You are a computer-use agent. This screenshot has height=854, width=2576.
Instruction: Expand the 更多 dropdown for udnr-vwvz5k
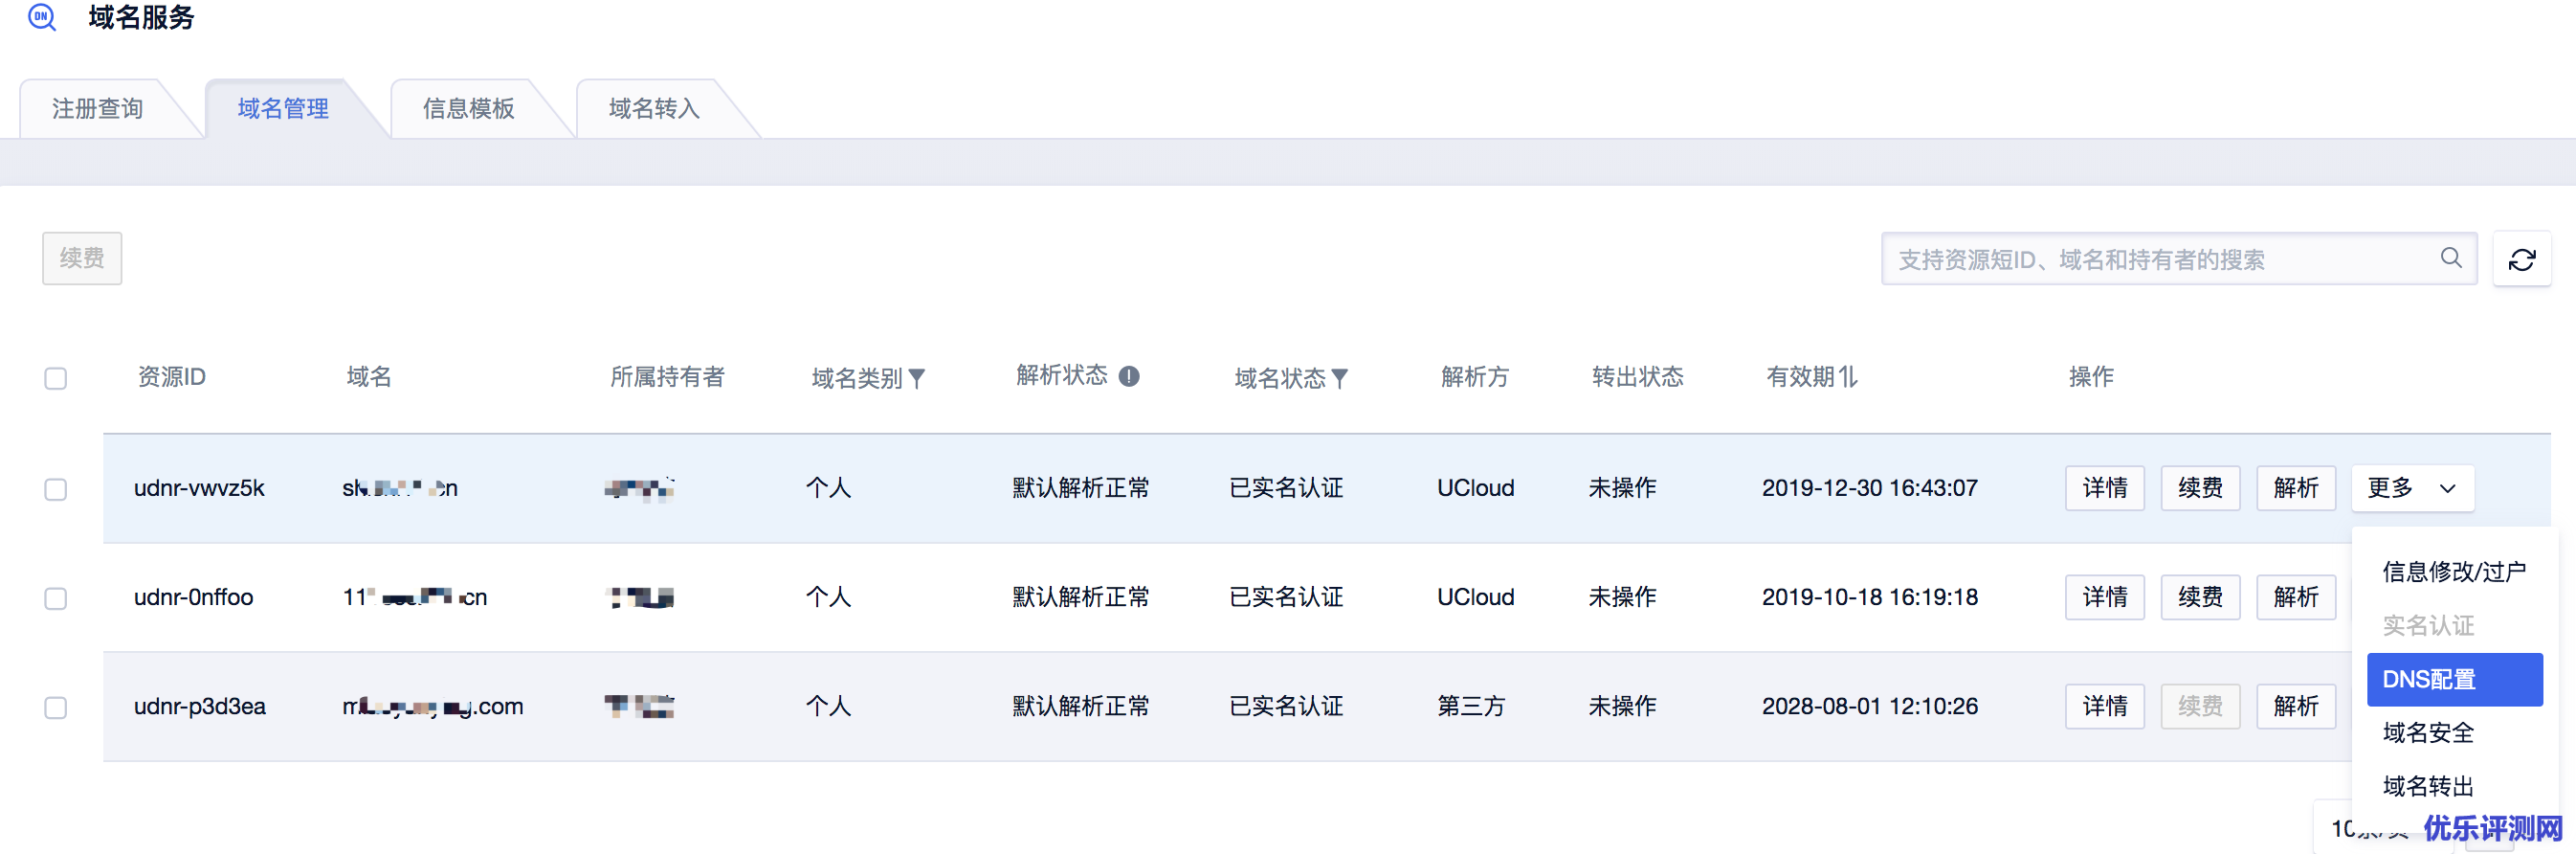(x=2411, y=488)
